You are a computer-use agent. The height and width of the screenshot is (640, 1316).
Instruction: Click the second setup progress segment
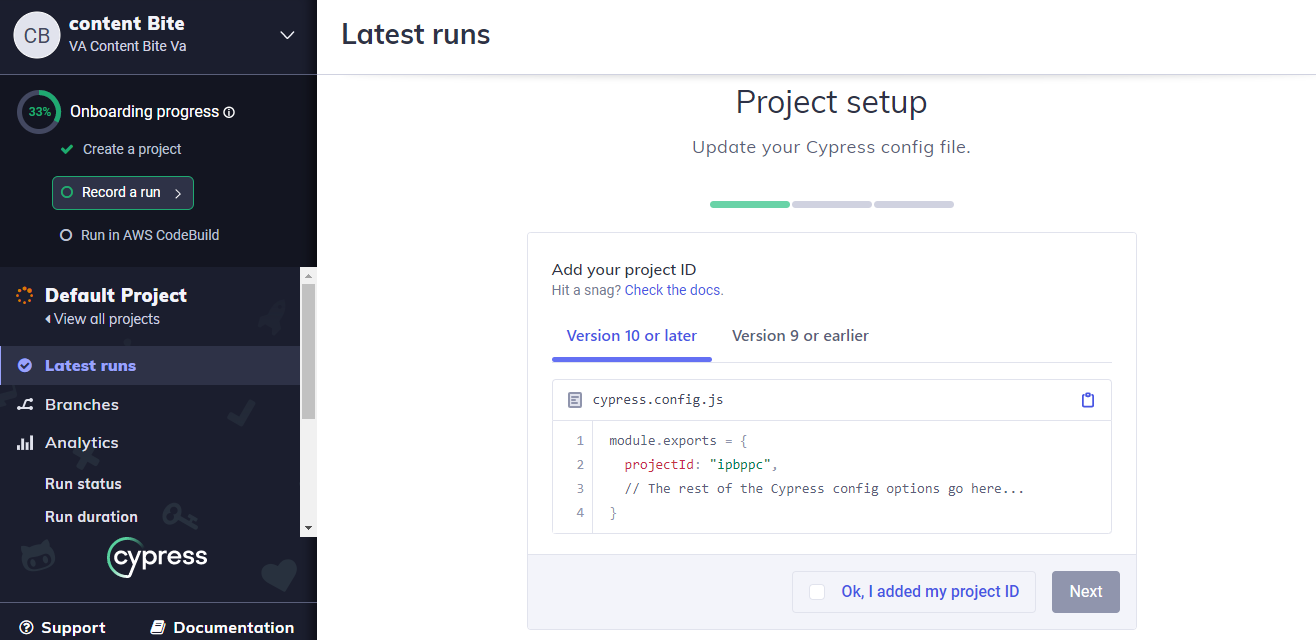click(x=832, y=204)
